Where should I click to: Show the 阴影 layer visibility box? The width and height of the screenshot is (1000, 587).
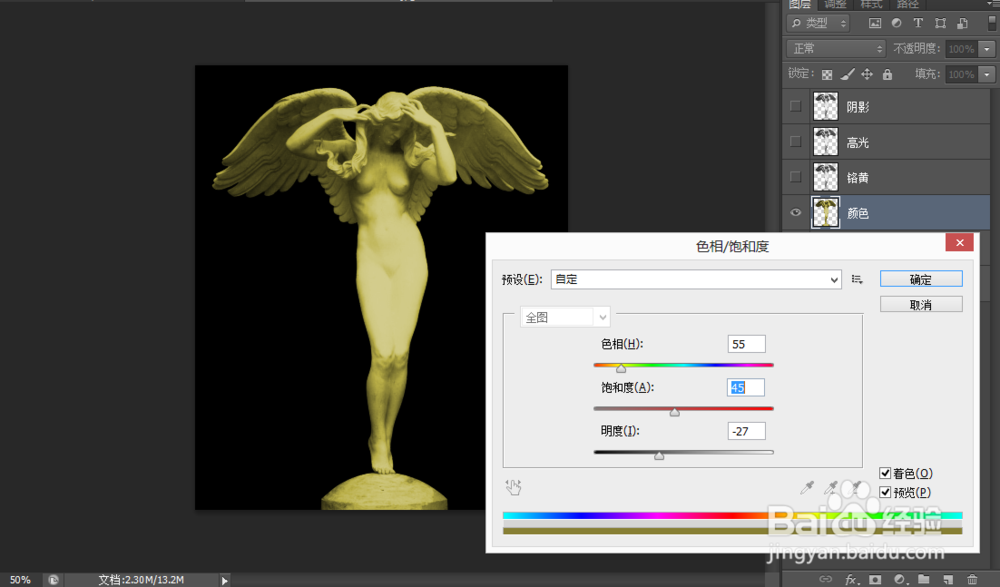point(795,106)
